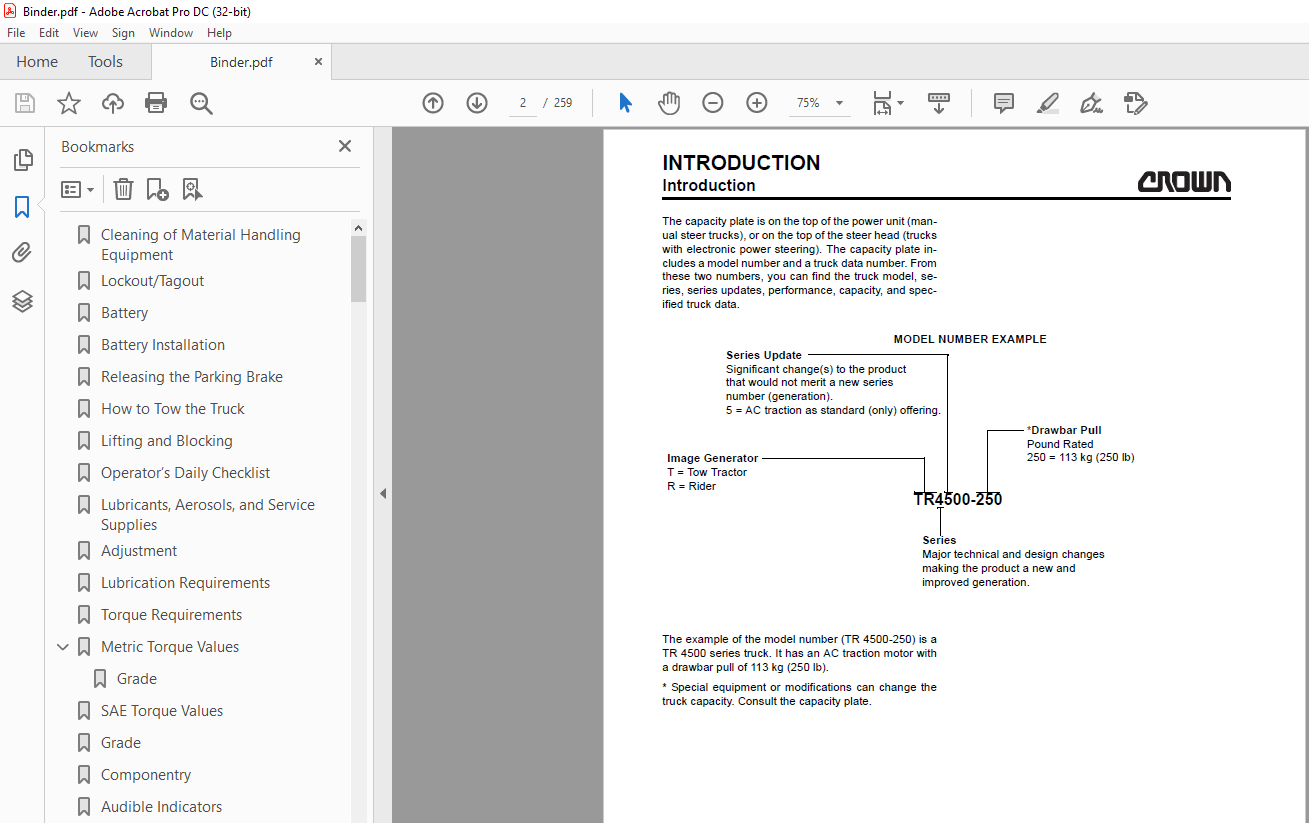This screenshot has width=1309, height=823.
Task: Open the Sign menu
Action: point(123,33)
